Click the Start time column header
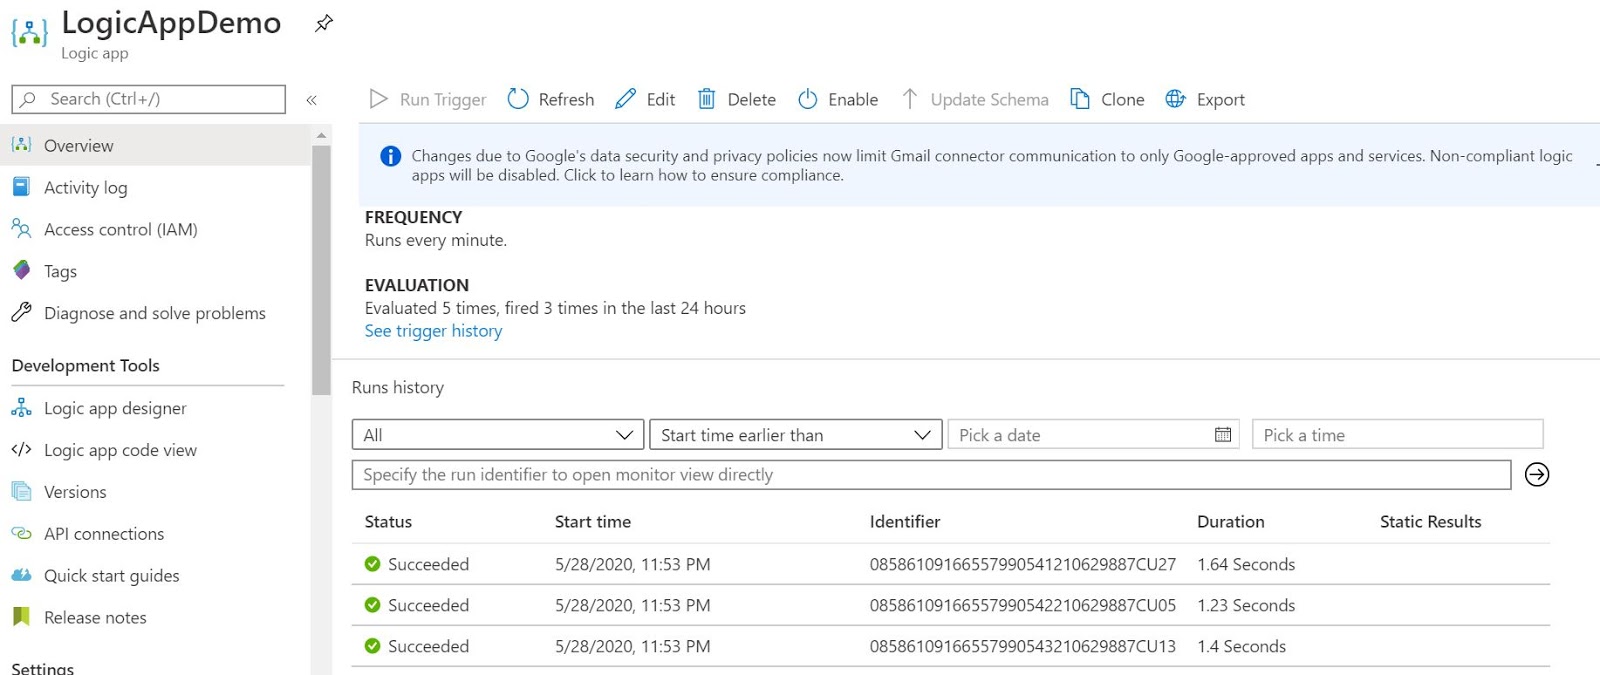Viewport: 1600px width, 675px height. [x=593, y=521]
